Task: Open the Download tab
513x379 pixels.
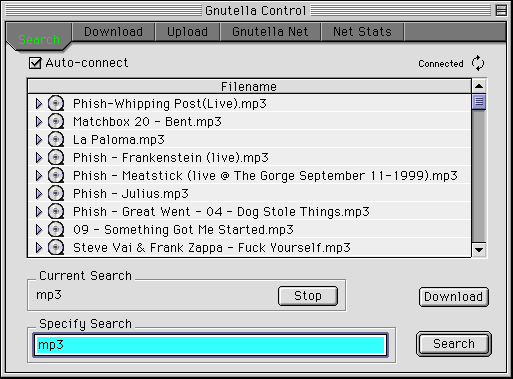Action: [x=113, y=32]
